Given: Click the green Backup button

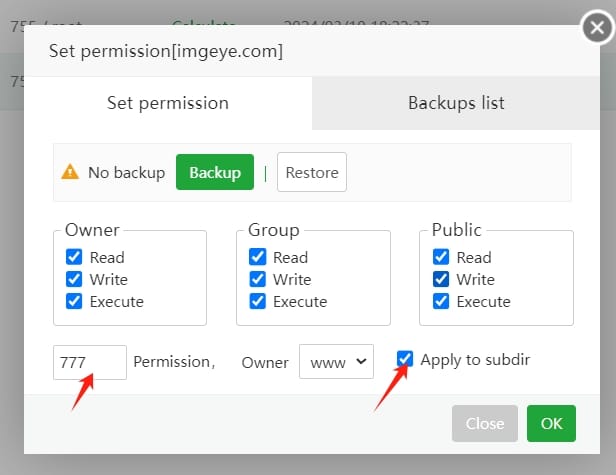Looking at the screenshot, I should (215, 172).
